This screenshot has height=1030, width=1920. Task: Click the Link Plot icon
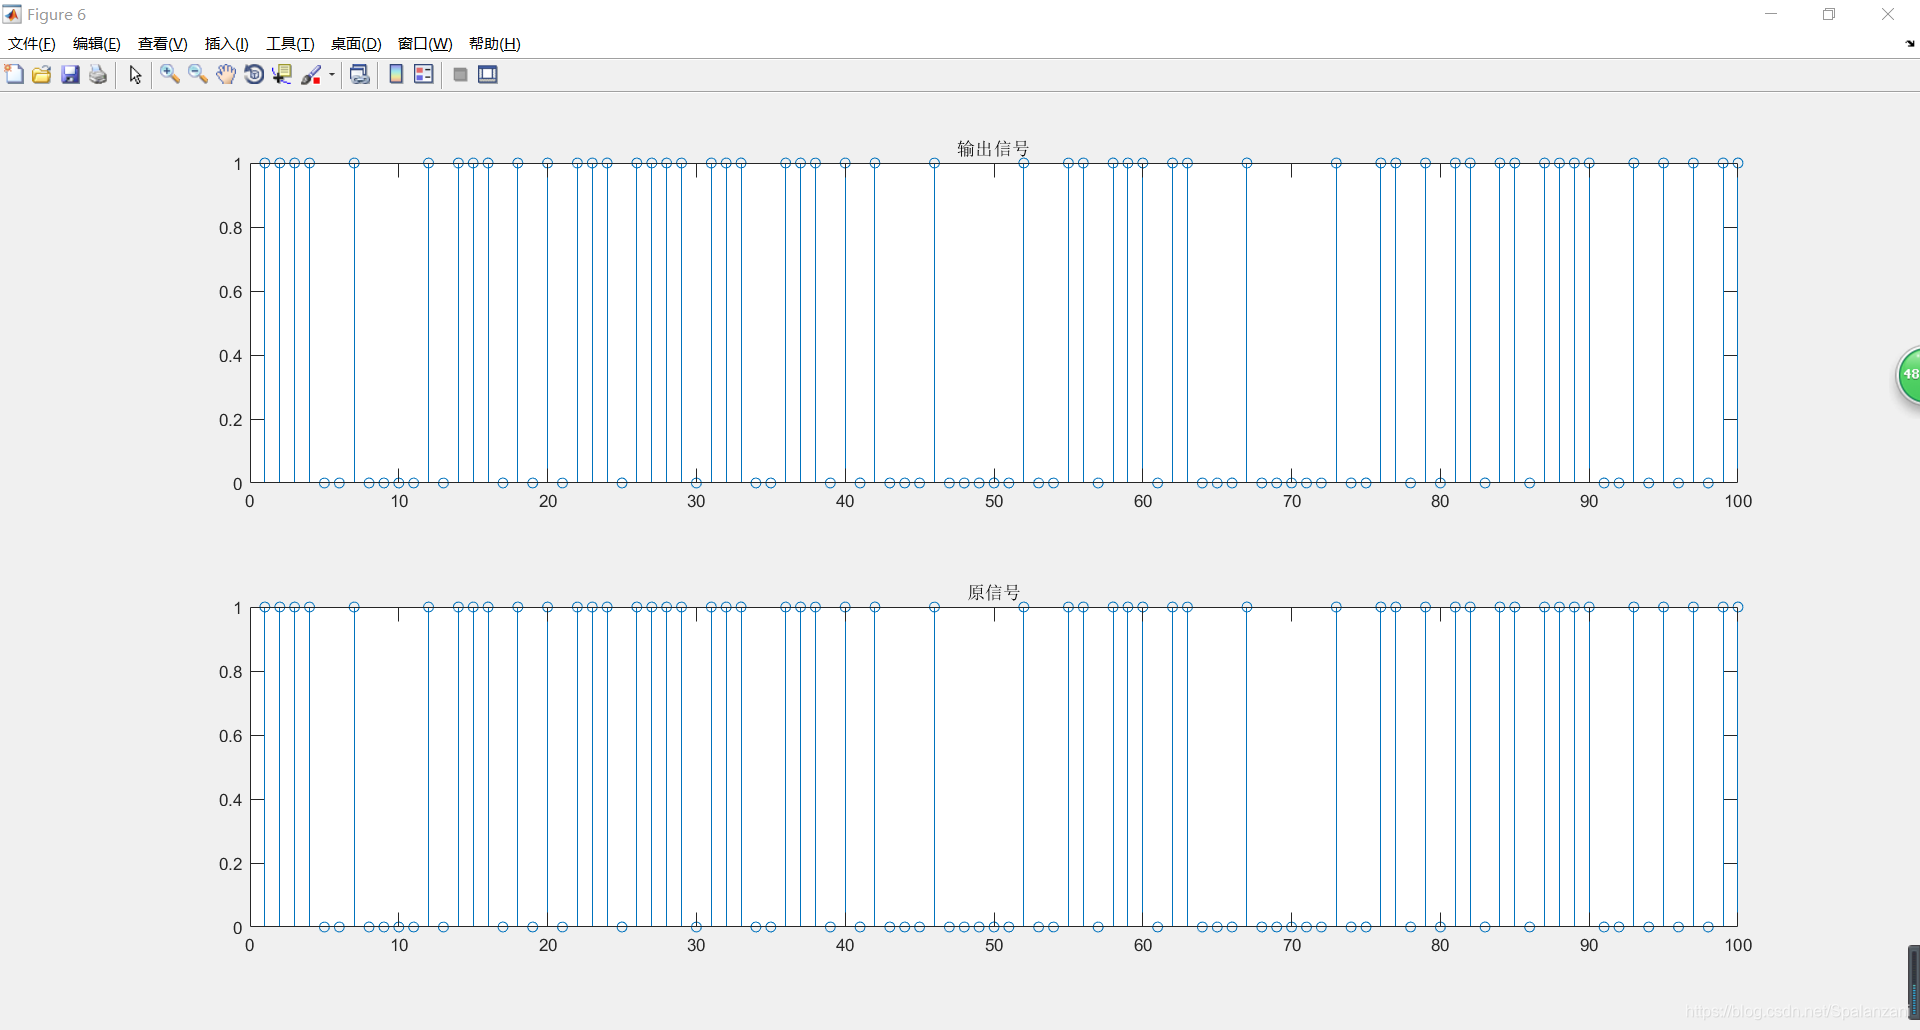click(x=360, y=75)
